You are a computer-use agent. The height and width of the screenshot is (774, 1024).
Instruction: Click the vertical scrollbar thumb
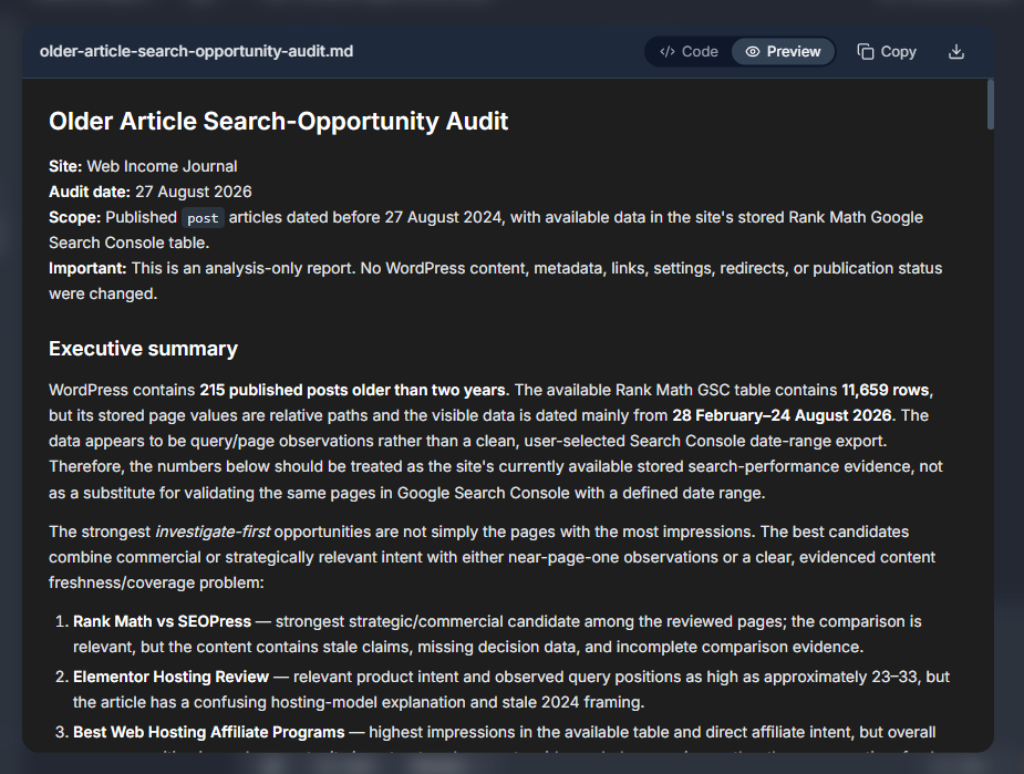(x=990, y=105)
